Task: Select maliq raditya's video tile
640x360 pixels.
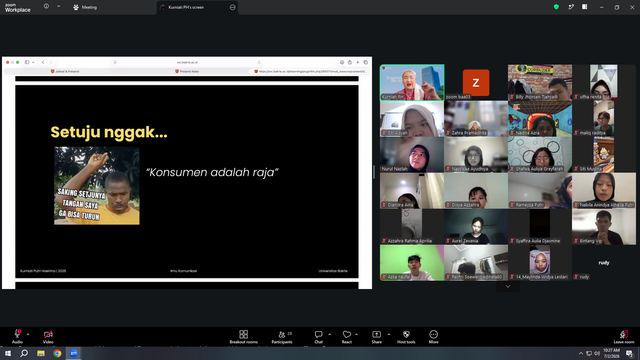Action: (x=604, y=118)
